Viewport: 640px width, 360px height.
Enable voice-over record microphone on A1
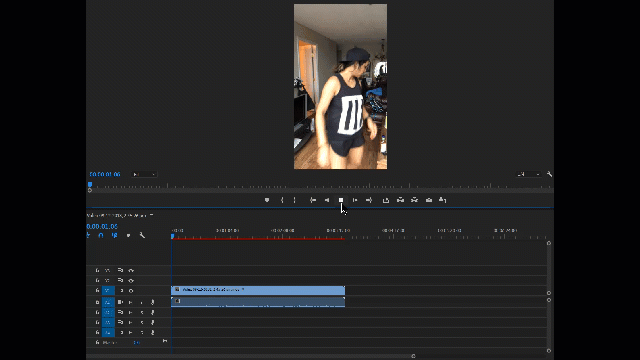pos(153,302)
